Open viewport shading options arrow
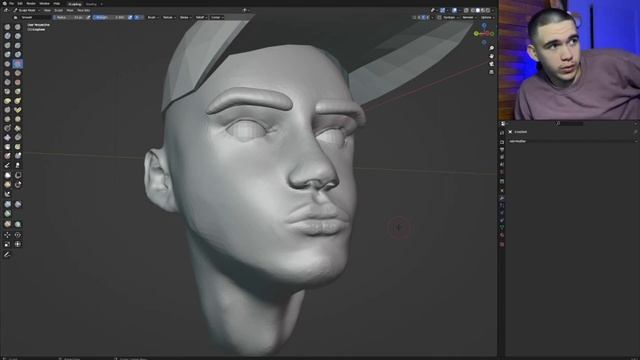Viewport: 640px width, 360px height. tap(493, 10)
